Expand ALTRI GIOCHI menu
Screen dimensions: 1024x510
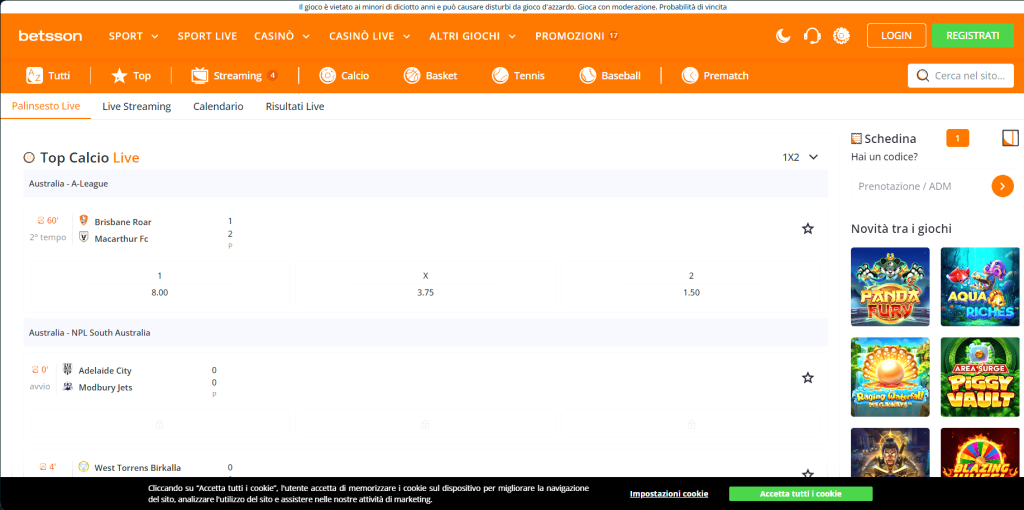pyautogui.click(x=473, y=36)
